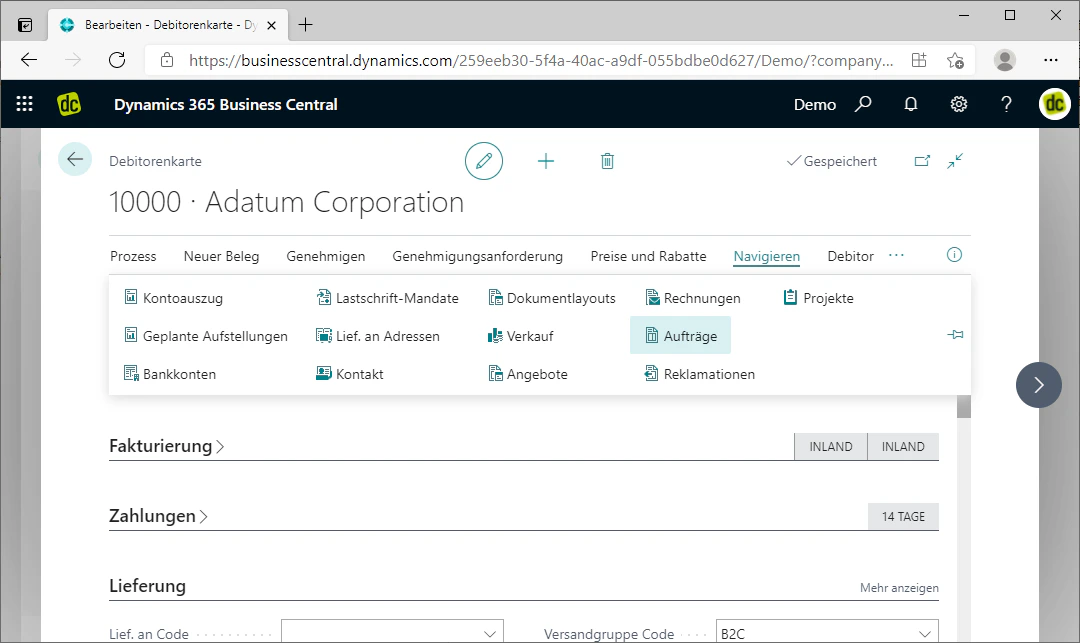Click the Navigieren menu tab

point(767,256)
